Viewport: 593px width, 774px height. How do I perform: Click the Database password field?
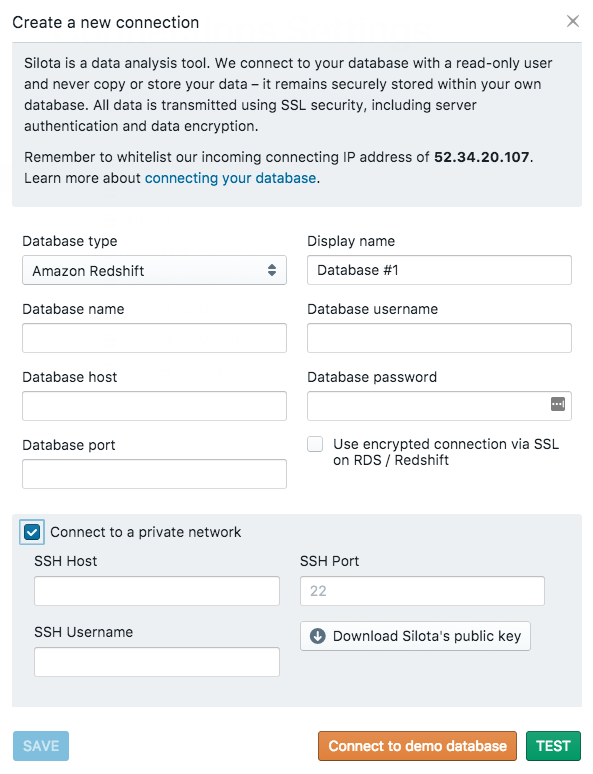pyautogui.click(x=439, y=406)
